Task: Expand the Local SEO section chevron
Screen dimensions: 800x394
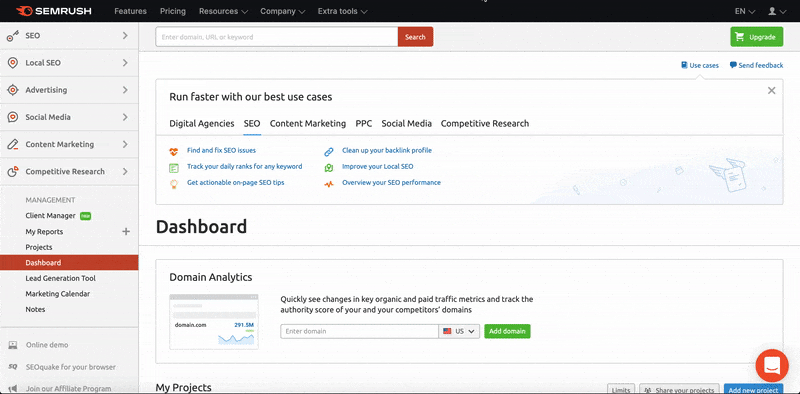Action: coord(125,63)
